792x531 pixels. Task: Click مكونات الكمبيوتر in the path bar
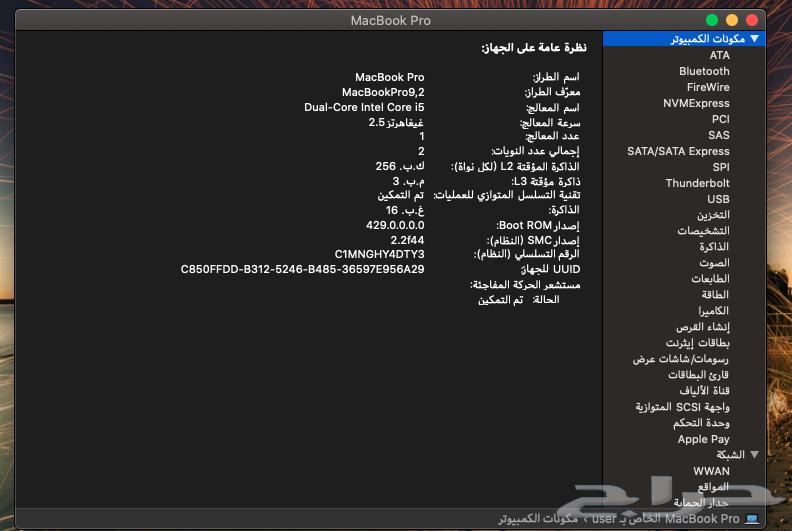[x=538, y=519]
